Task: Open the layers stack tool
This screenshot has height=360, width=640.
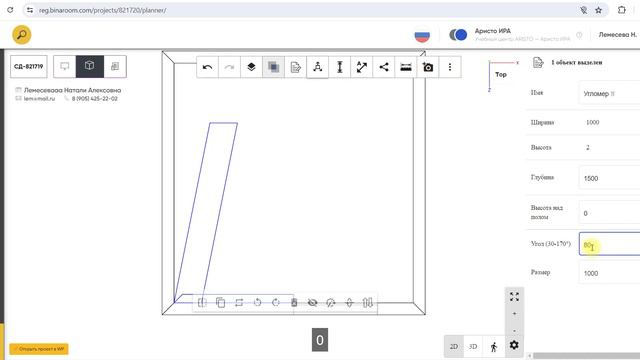Action: click(x=251, y=67)
